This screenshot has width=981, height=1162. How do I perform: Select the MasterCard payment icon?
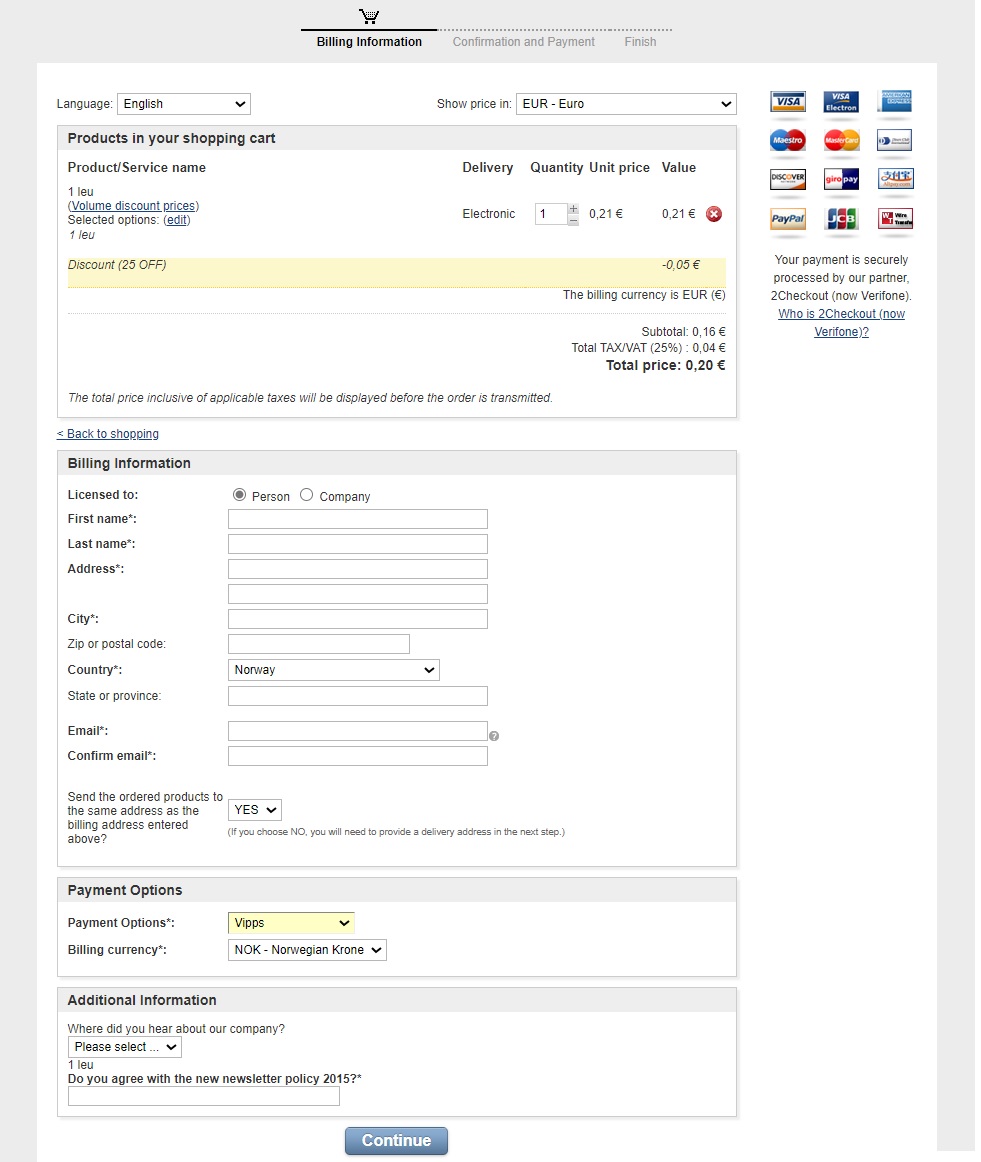(x=840, y=141)
